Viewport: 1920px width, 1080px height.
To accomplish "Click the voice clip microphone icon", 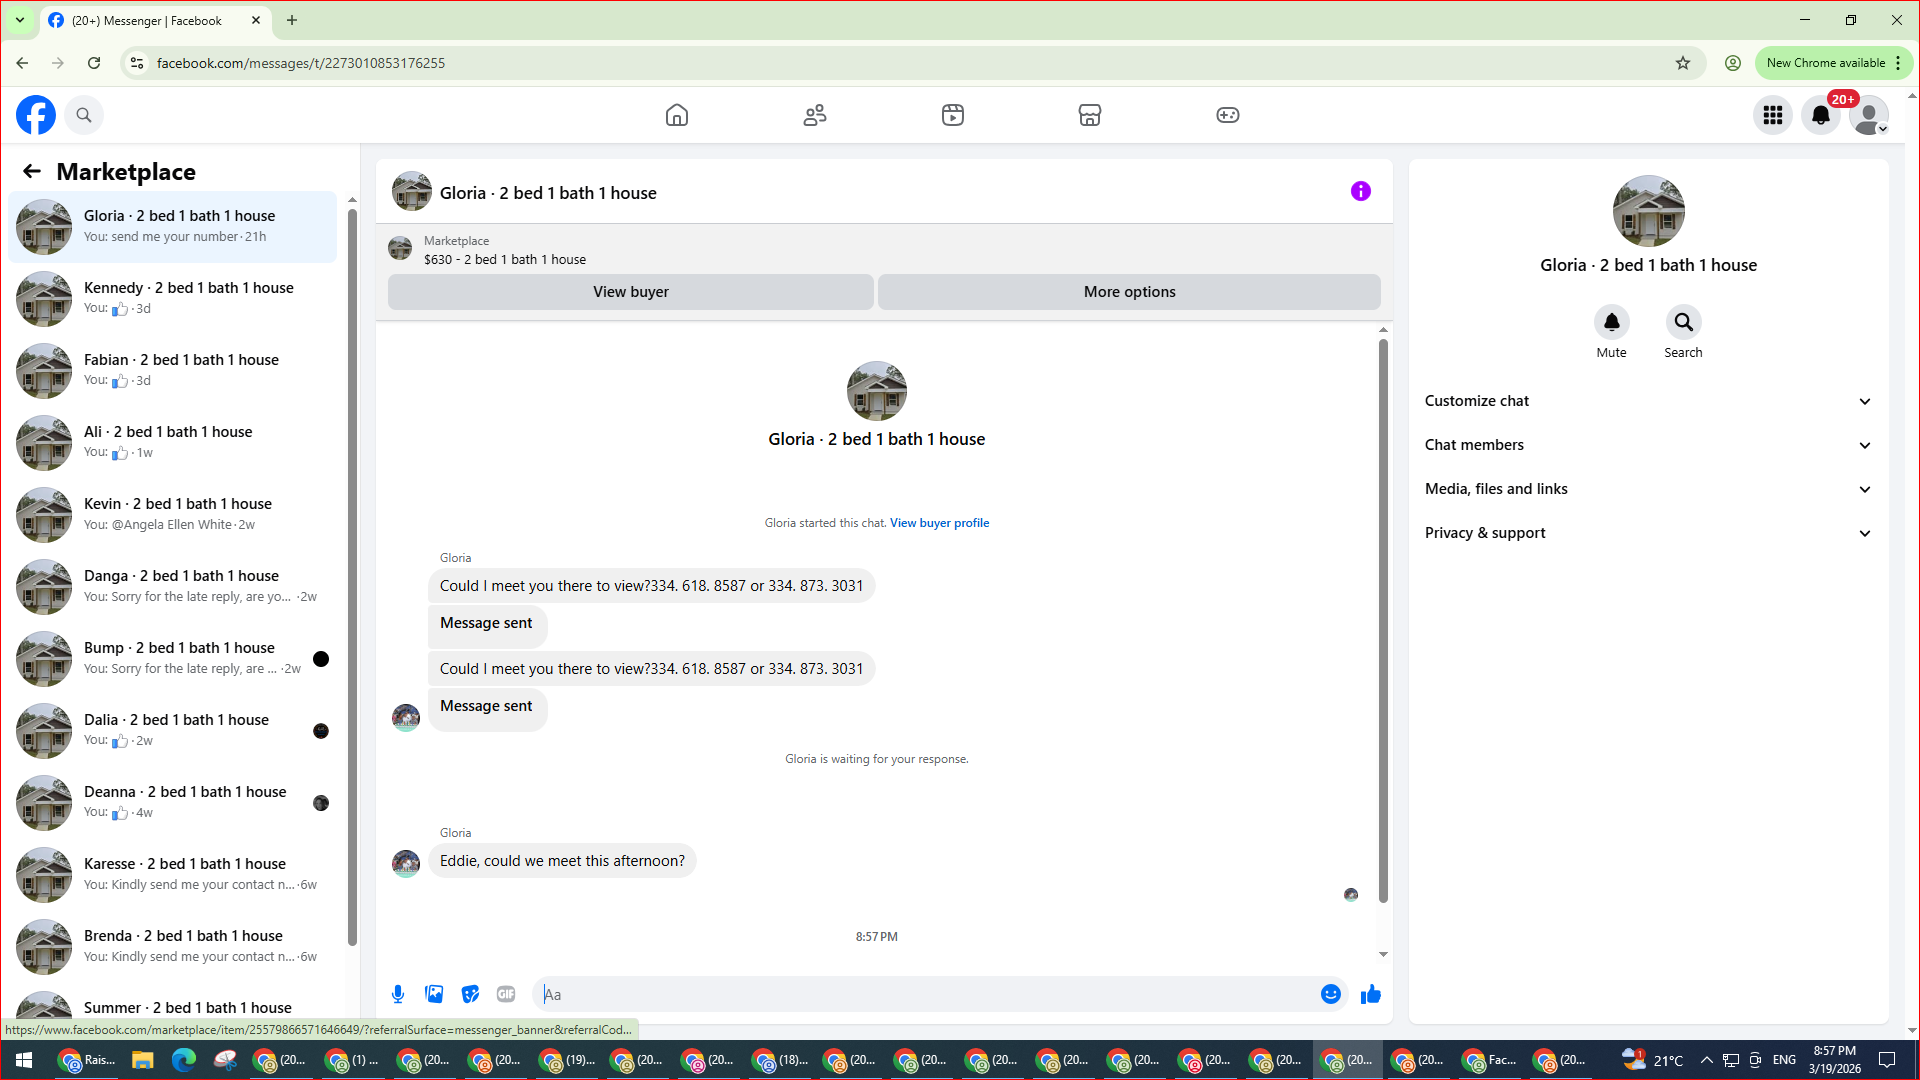I will (398, 994).
